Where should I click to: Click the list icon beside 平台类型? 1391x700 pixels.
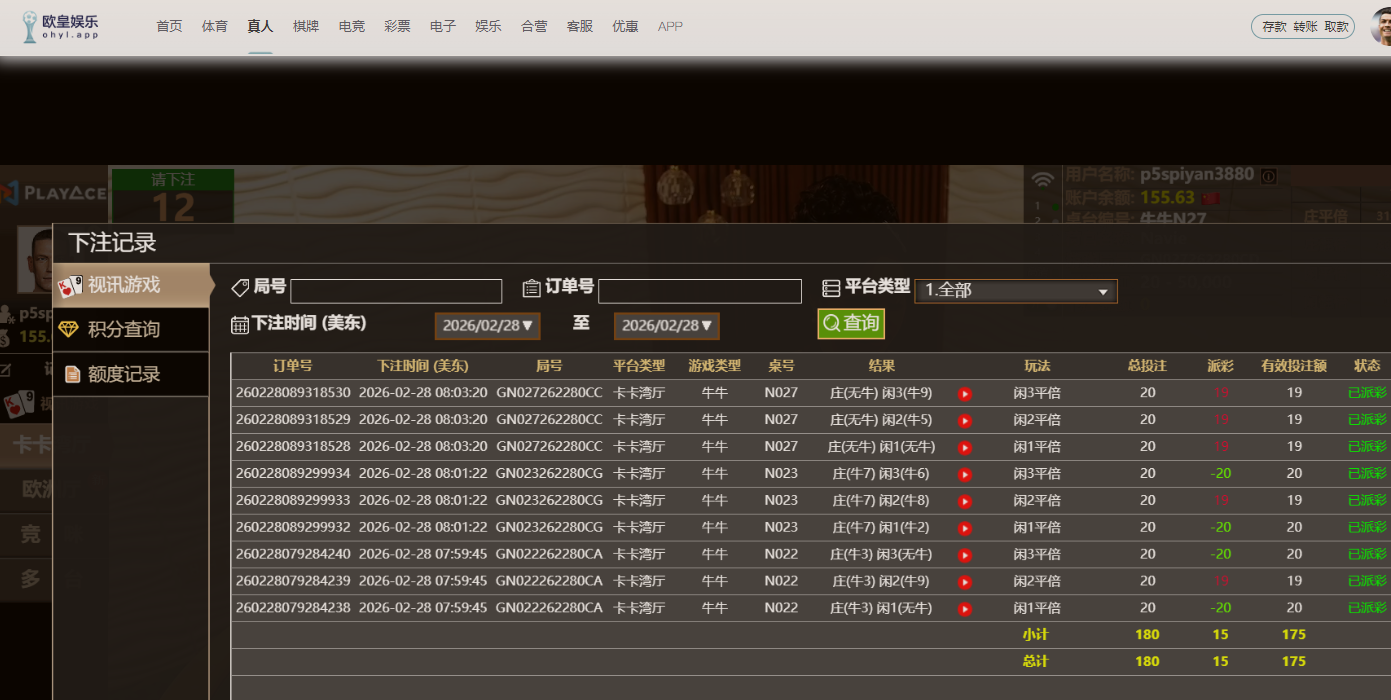[x=832, y=287]
